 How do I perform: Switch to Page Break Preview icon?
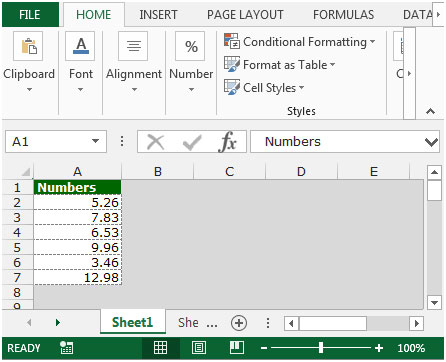237,348
